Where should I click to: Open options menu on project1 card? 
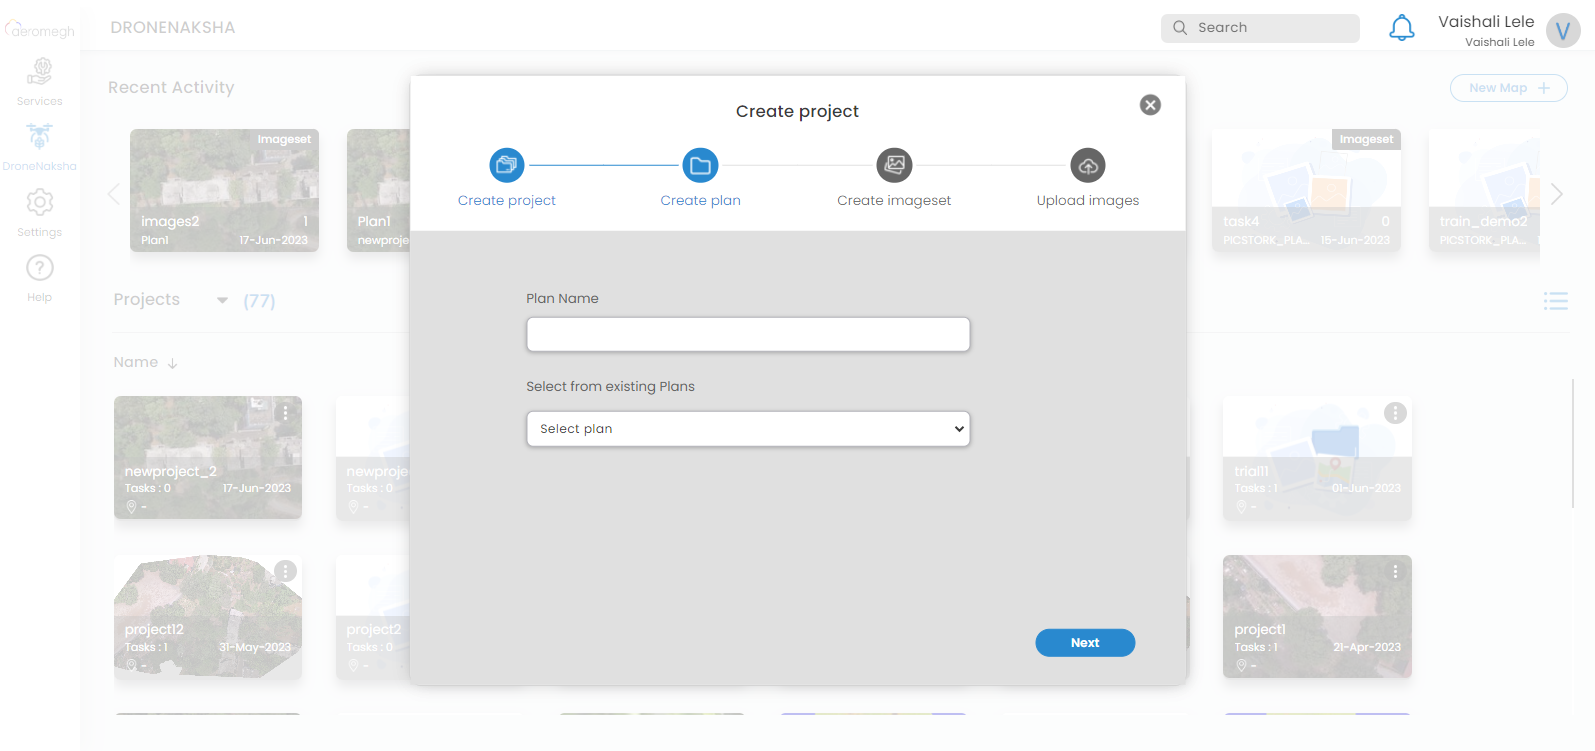point(1395,571)
